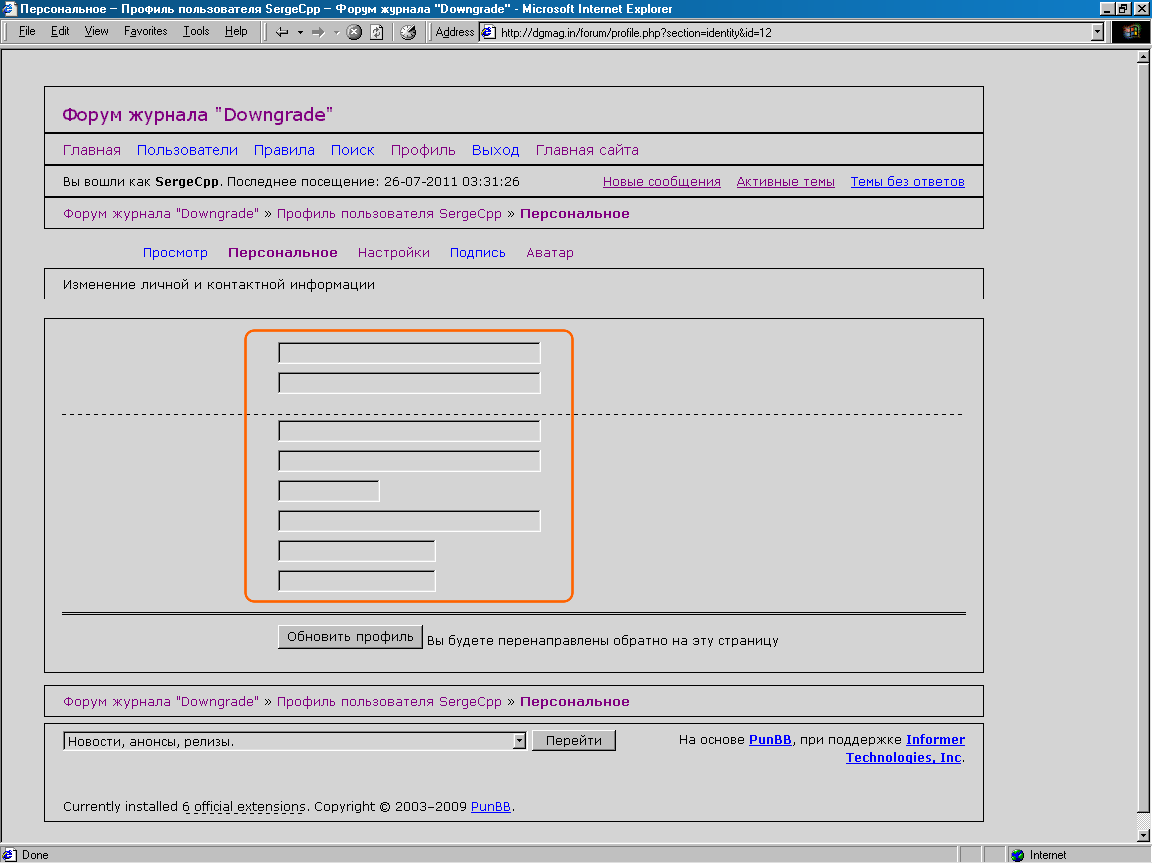Screen dimensions: 1152x864
Task: Open the forum jump dropdown "Новости, анонсы, релизы"
Action: click(x=519, y=741)
